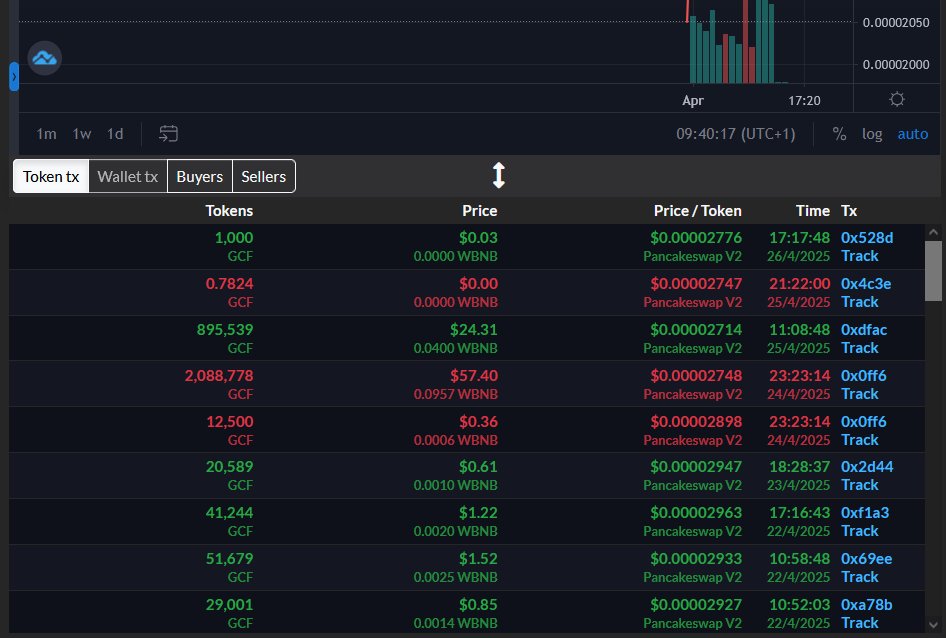
Task: Click the vertical resize arrow icon
Action: tap(498, 176)
